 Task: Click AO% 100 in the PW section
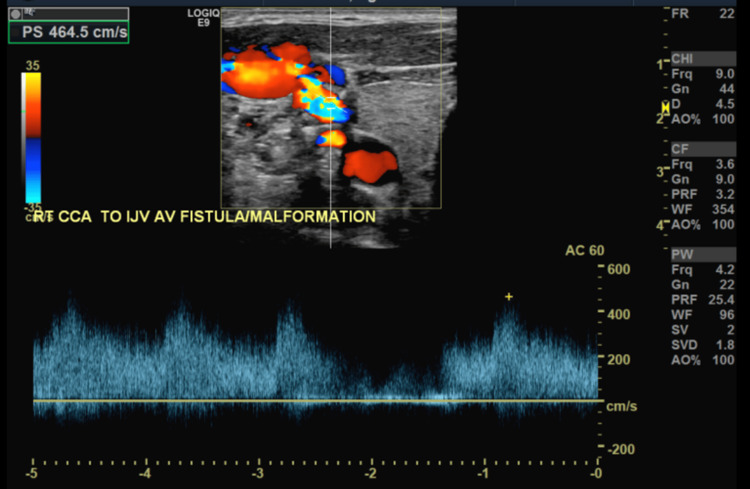(x=702, y=360)
